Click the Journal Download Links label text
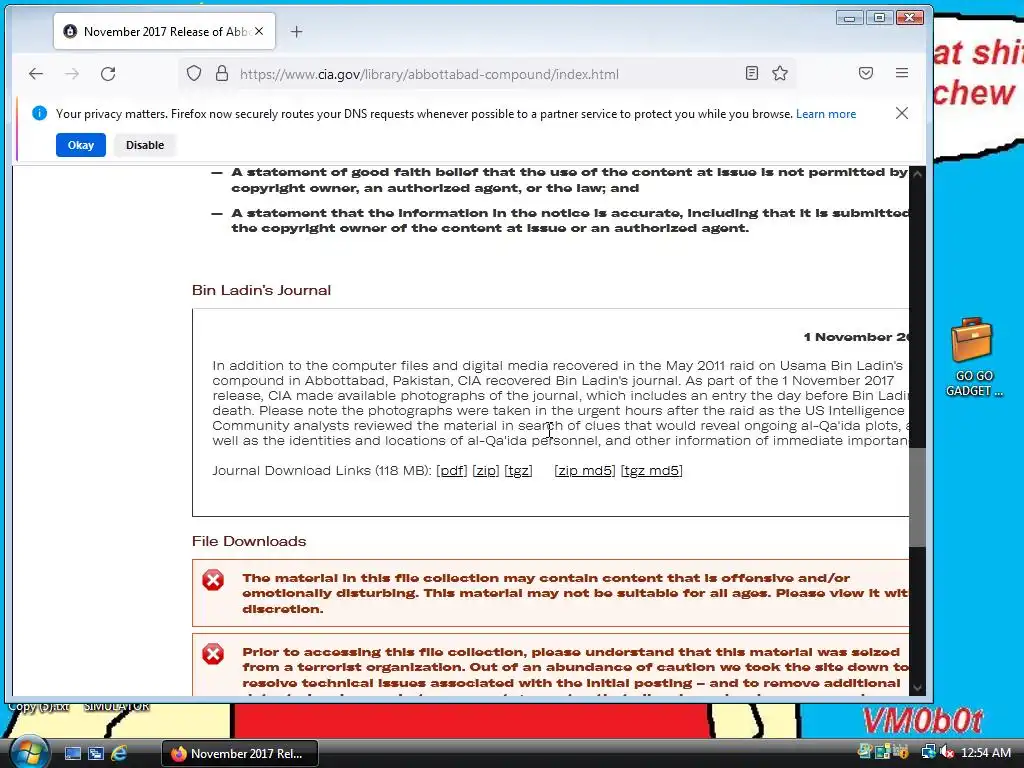Screen dimensions: 1024x768 coord(322,471)
